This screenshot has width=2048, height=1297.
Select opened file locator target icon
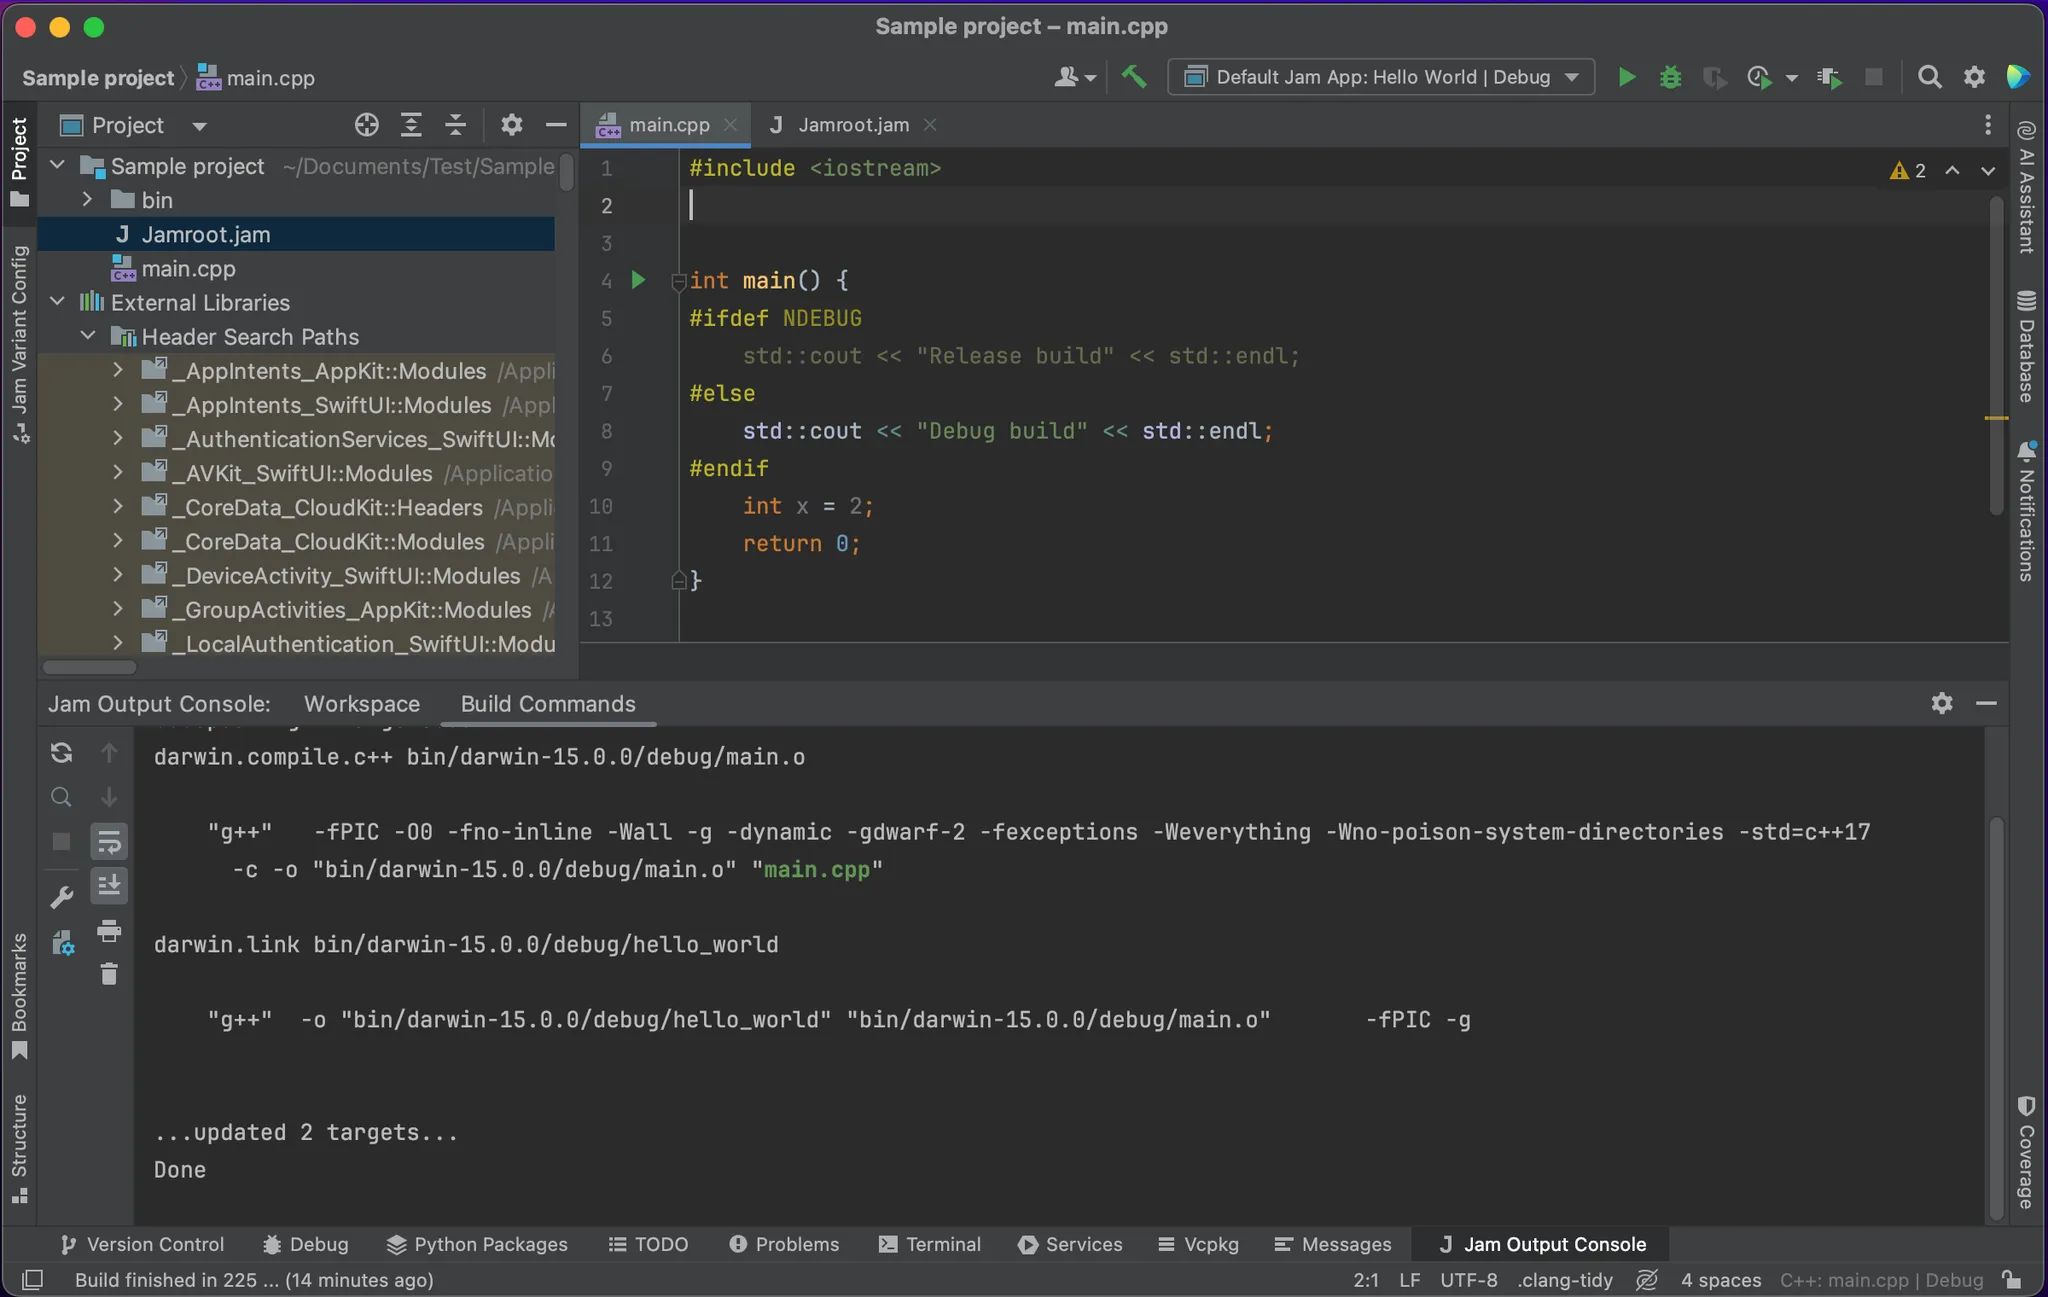[366, 125]
